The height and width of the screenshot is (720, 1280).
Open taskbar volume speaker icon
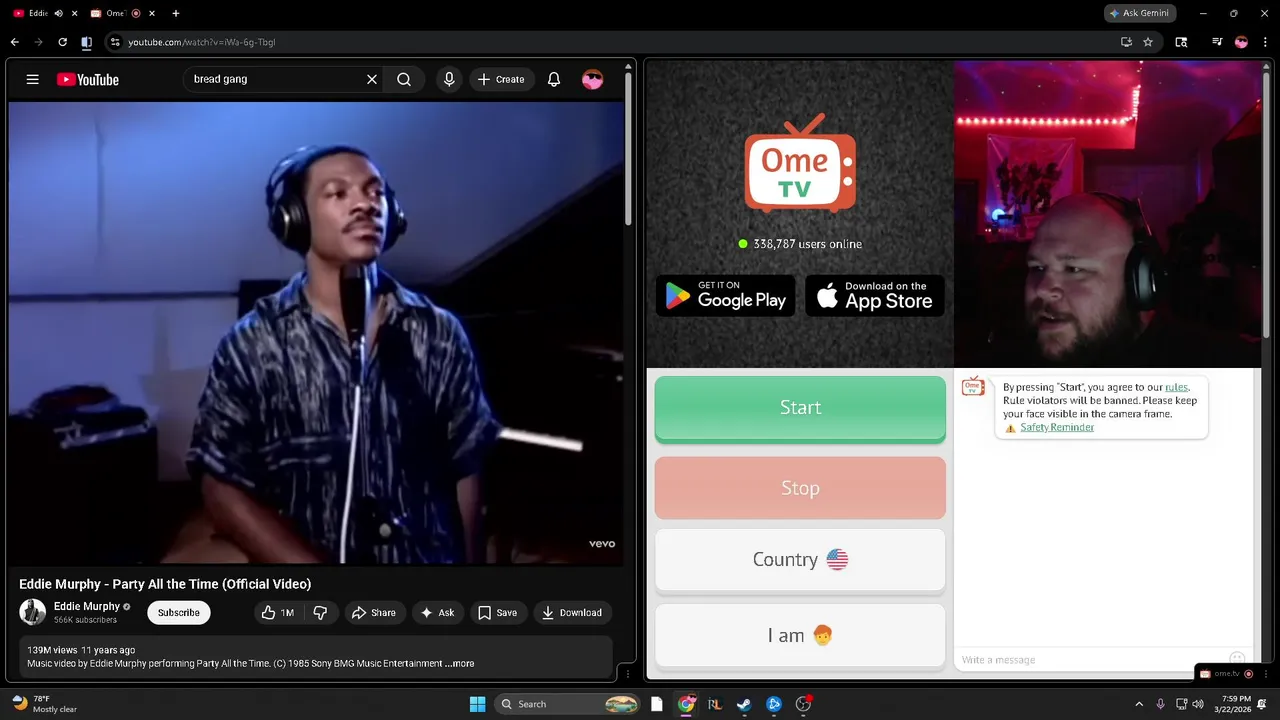tap(1198, 704)
